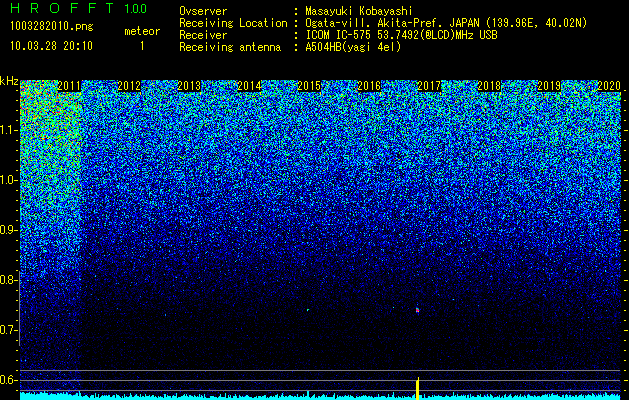Click the 2020 time marker
The height and width of the screenshot is (400, 629).
pyautogui.click(x=609, y=86)
